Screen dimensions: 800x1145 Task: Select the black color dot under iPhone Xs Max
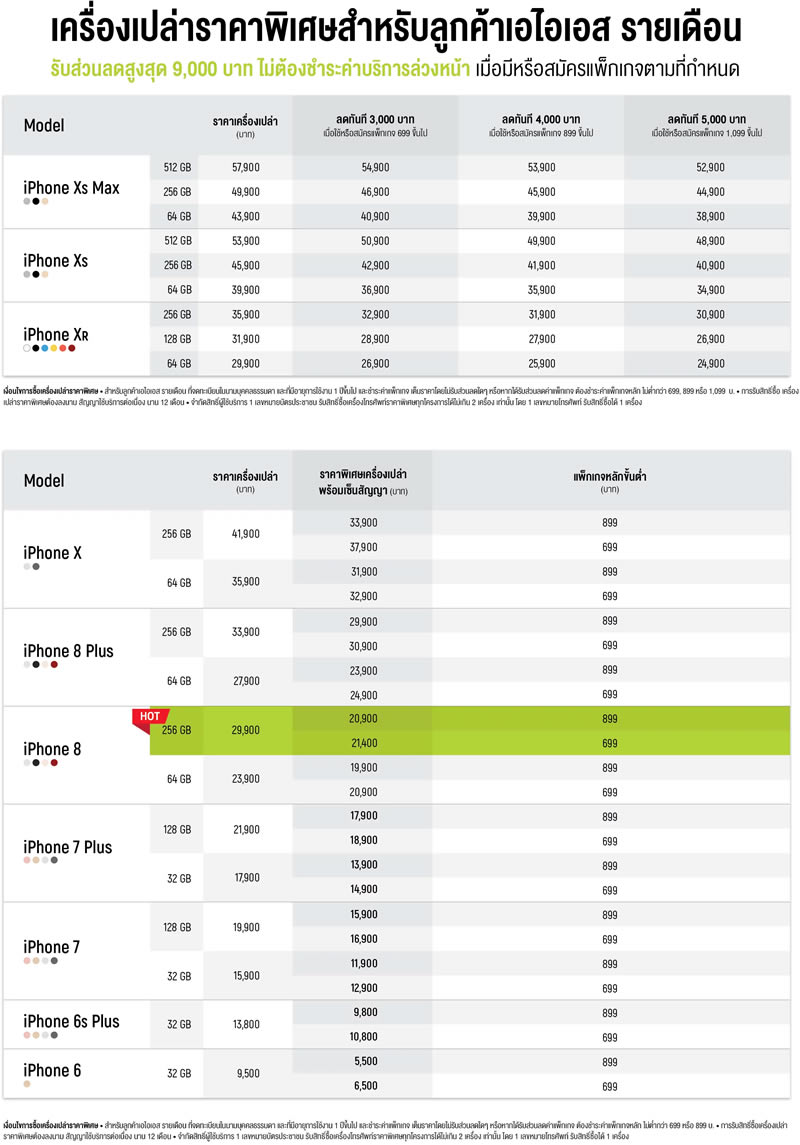pyautogui.click(x=36, y=201)
